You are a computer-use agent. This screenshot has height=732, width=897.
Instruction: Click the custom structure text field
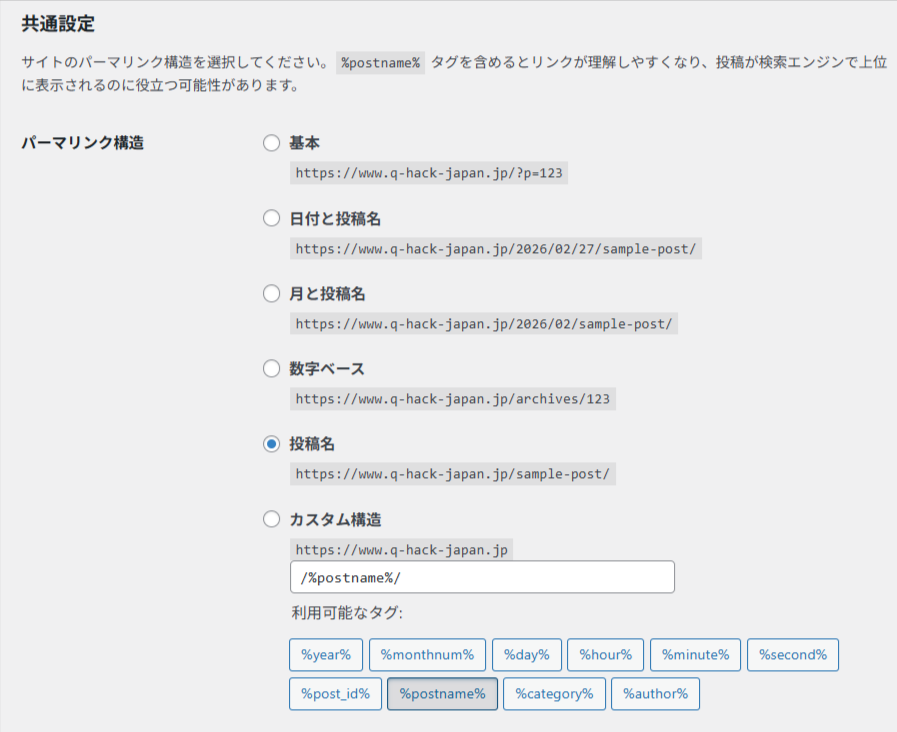click(482, 577)
